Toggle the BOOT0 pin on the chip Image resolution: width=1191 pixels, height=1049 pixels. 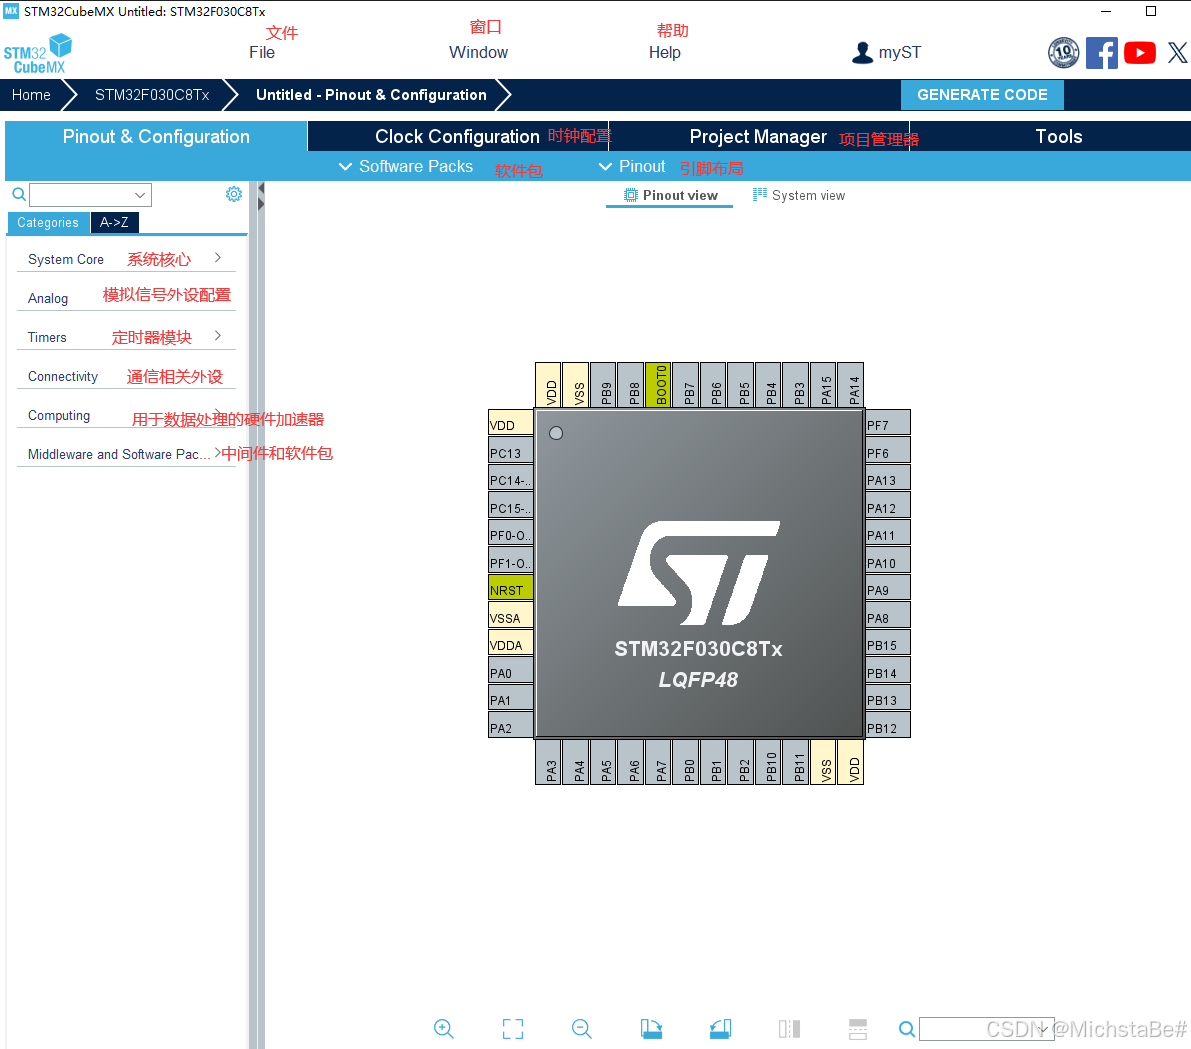tap(659, 384)
